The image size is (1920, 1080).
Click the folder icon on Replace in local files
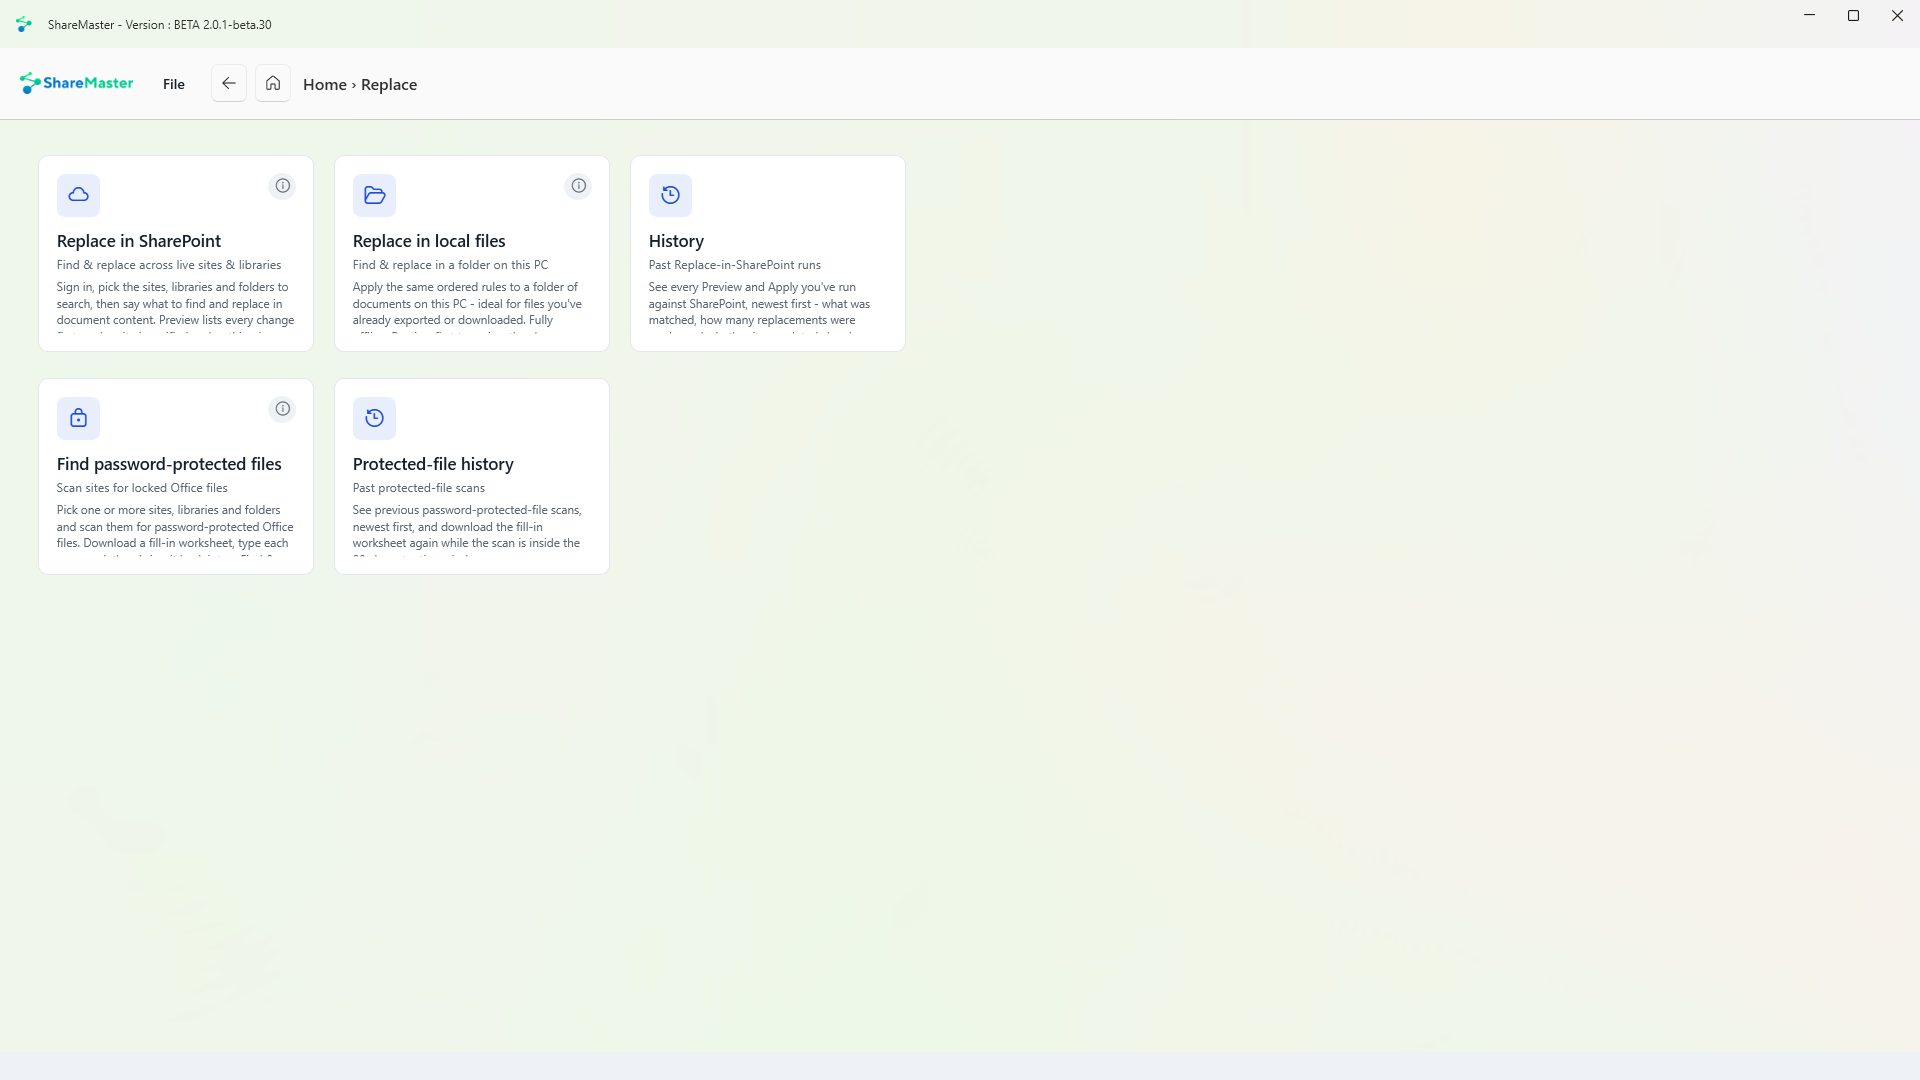(374, 195)
